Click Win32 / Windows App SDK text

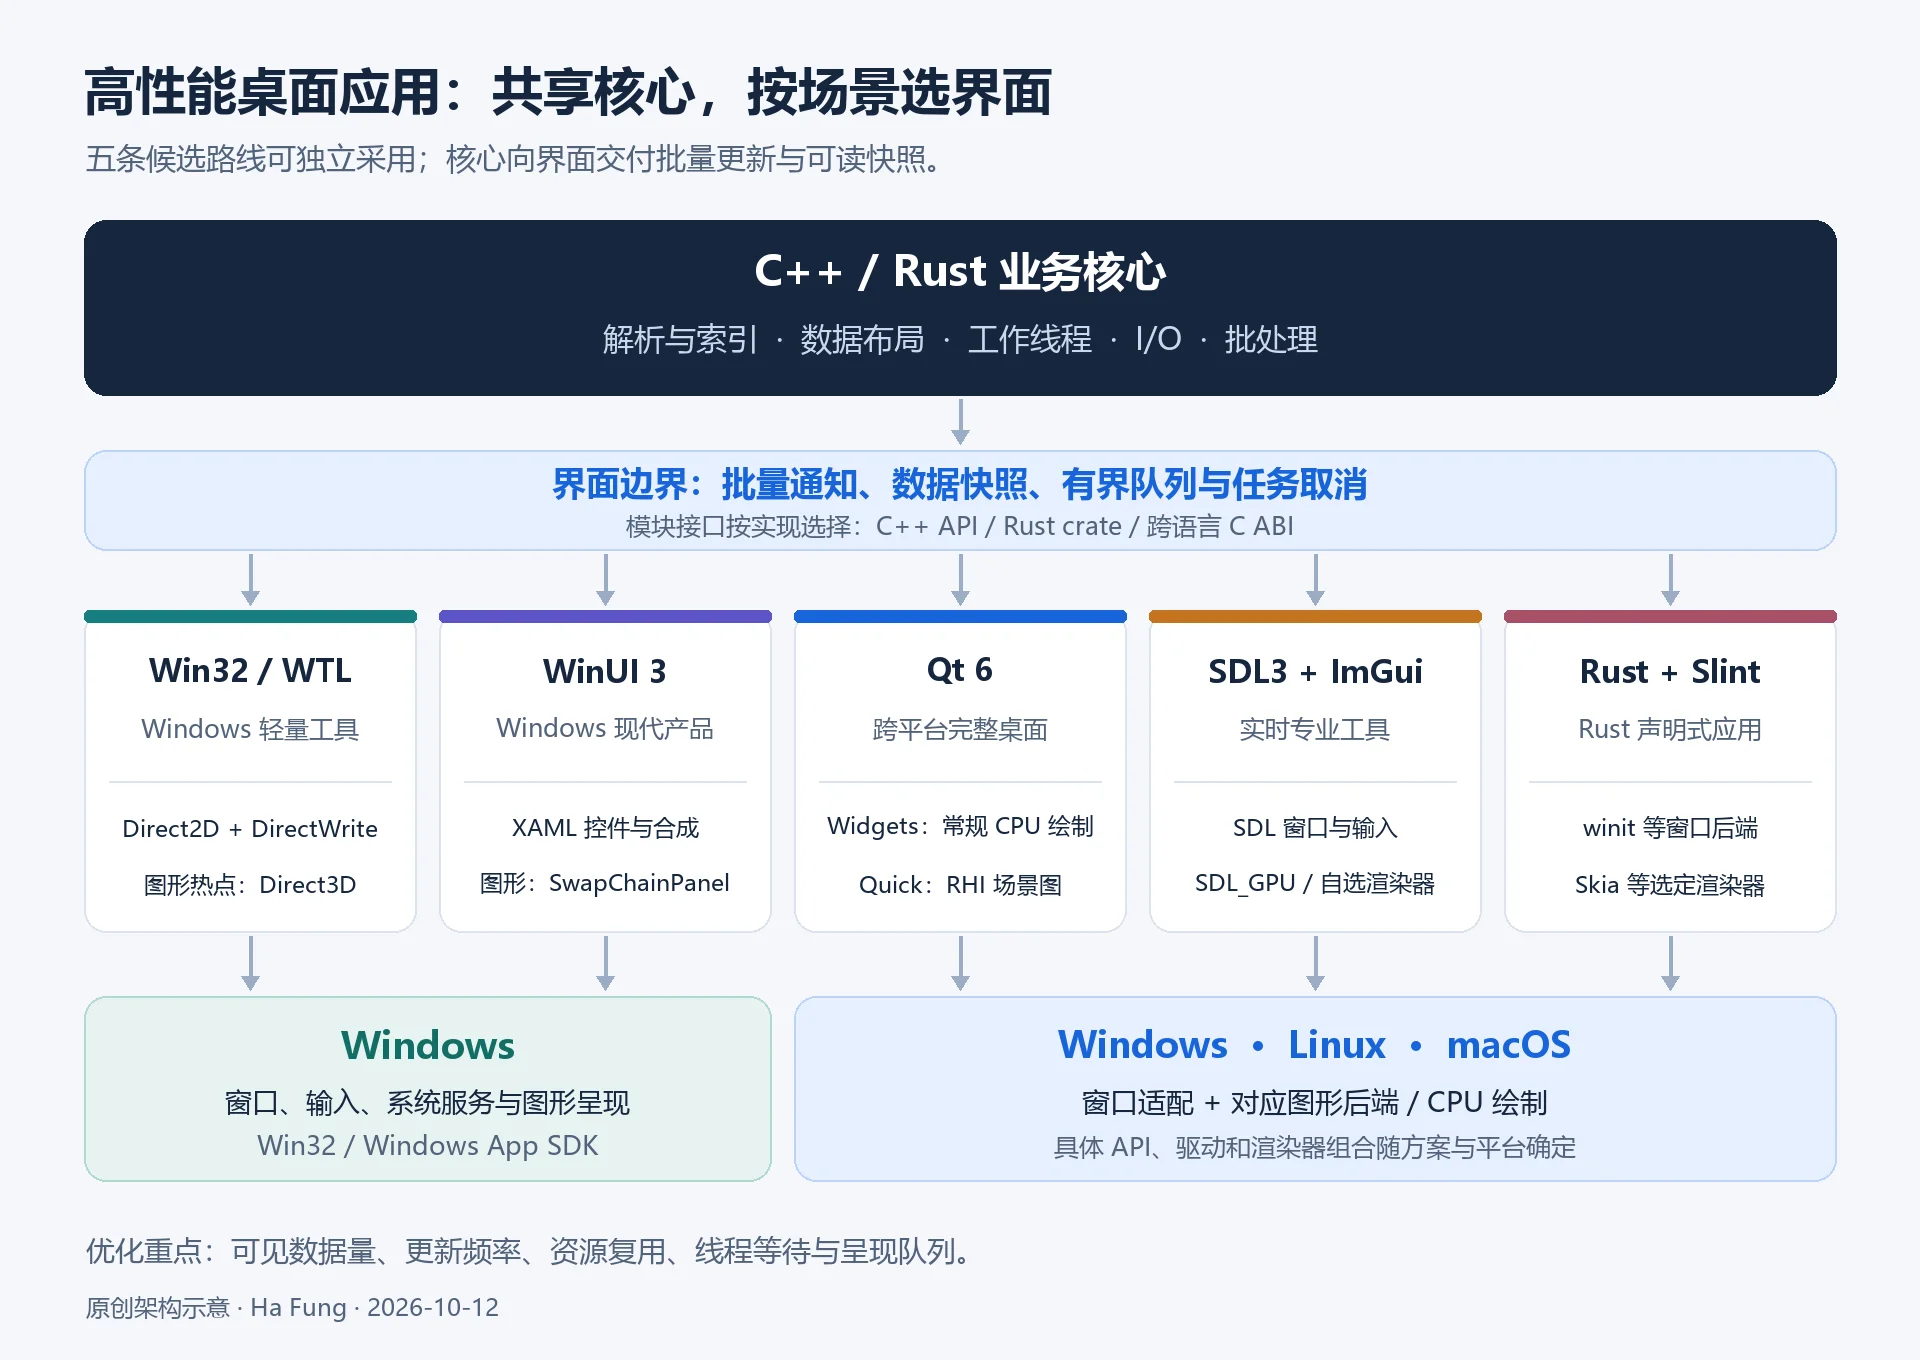(428, 1145)
